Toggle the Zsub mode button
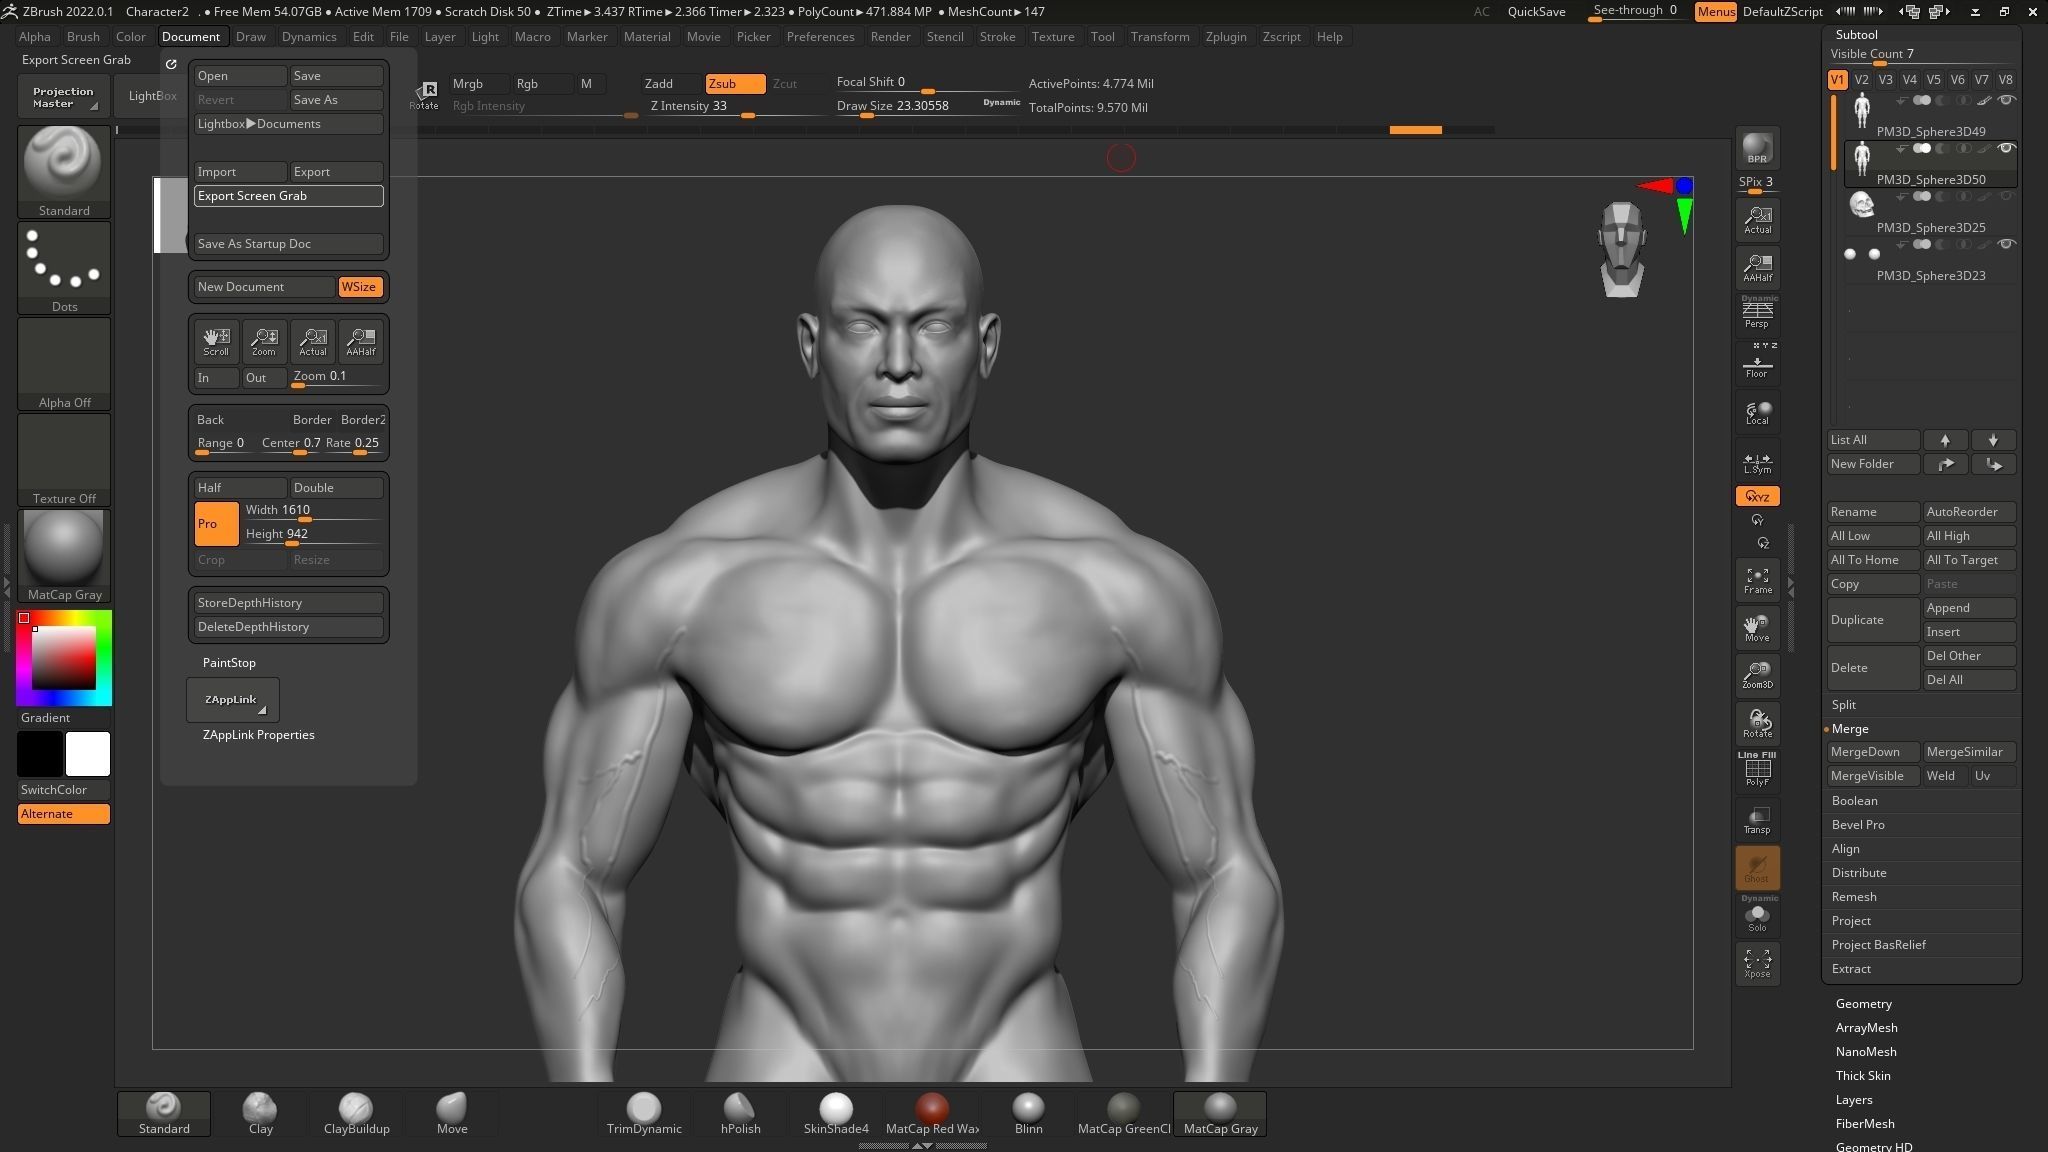This screenshot has width=2048, height=1152. pyautogui.click(x=735, y=83)
